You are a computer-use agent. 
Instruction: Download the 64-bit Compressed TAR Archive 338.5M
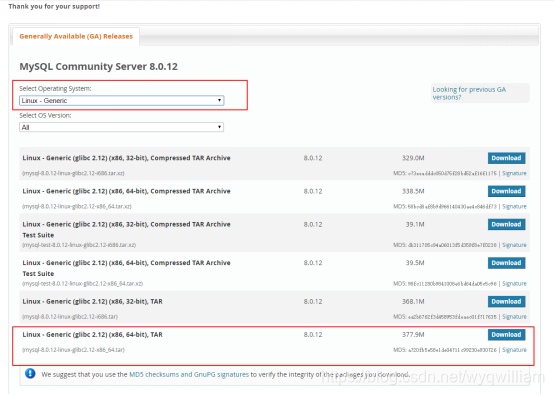(506, 191)
